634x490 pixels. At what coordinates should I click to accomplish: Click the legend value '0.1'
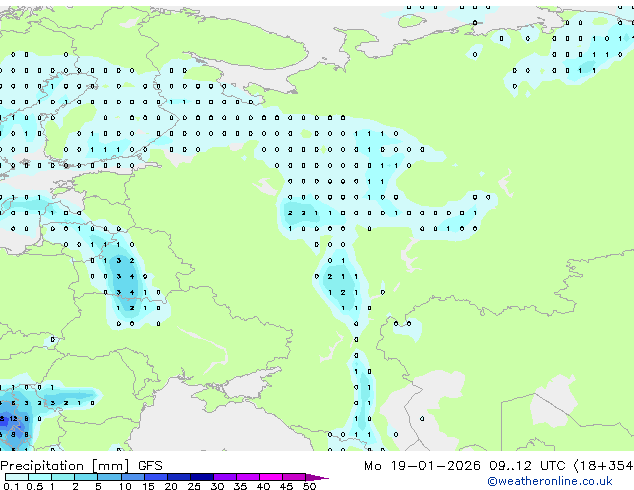tap(11, 486)
